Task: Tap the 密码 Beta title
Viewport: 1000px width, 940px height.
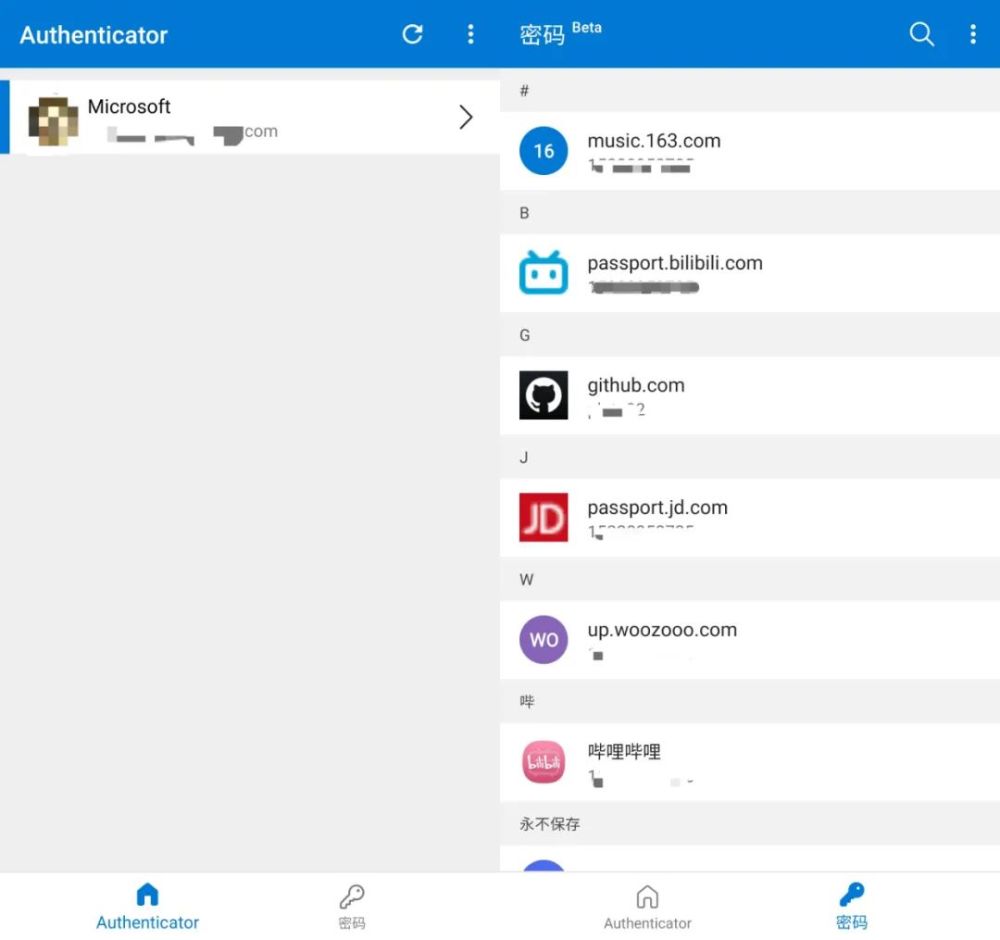Action: tap(561, 33)
